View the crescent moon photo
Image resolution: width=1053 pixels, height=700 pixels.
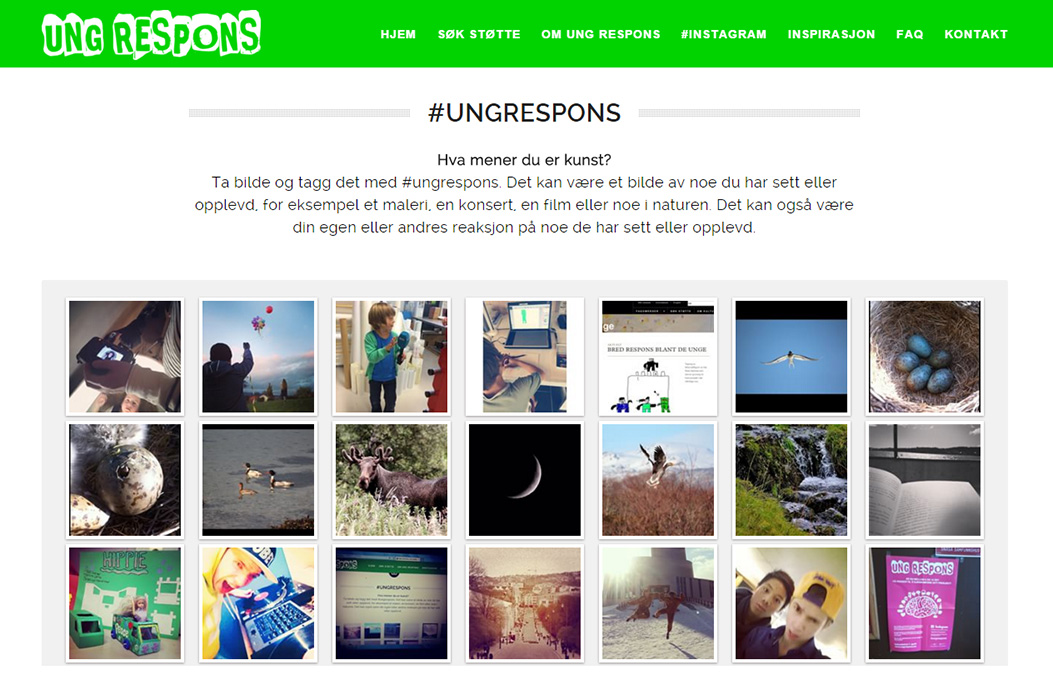click(524, 480)
